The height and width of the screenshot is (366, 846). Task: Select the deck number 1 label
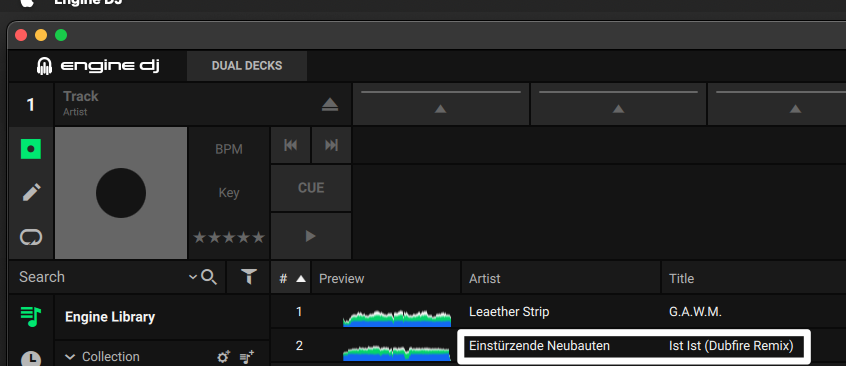pyautogui.click(x=31, y=105)
